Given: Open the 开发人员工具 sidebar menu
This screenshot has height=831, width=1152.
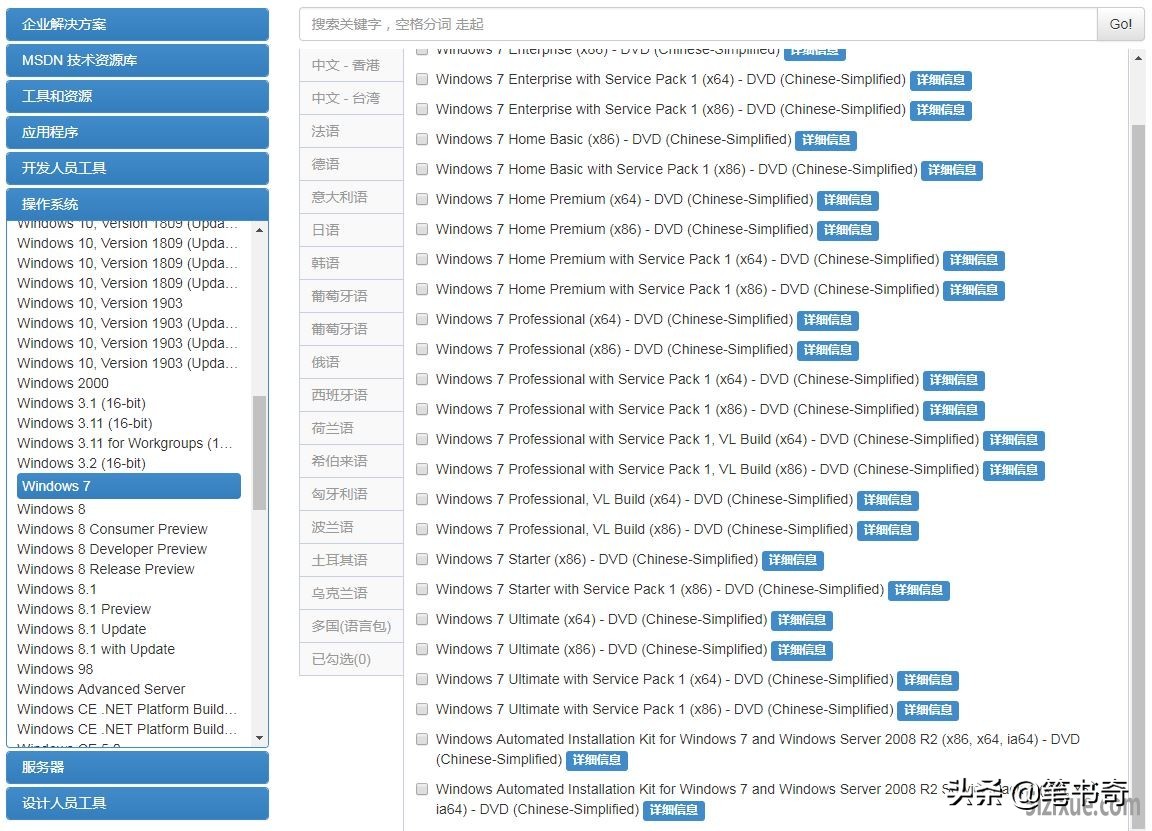Looking at the screenshot, I should pyautogui.click(x=137, y=168).
